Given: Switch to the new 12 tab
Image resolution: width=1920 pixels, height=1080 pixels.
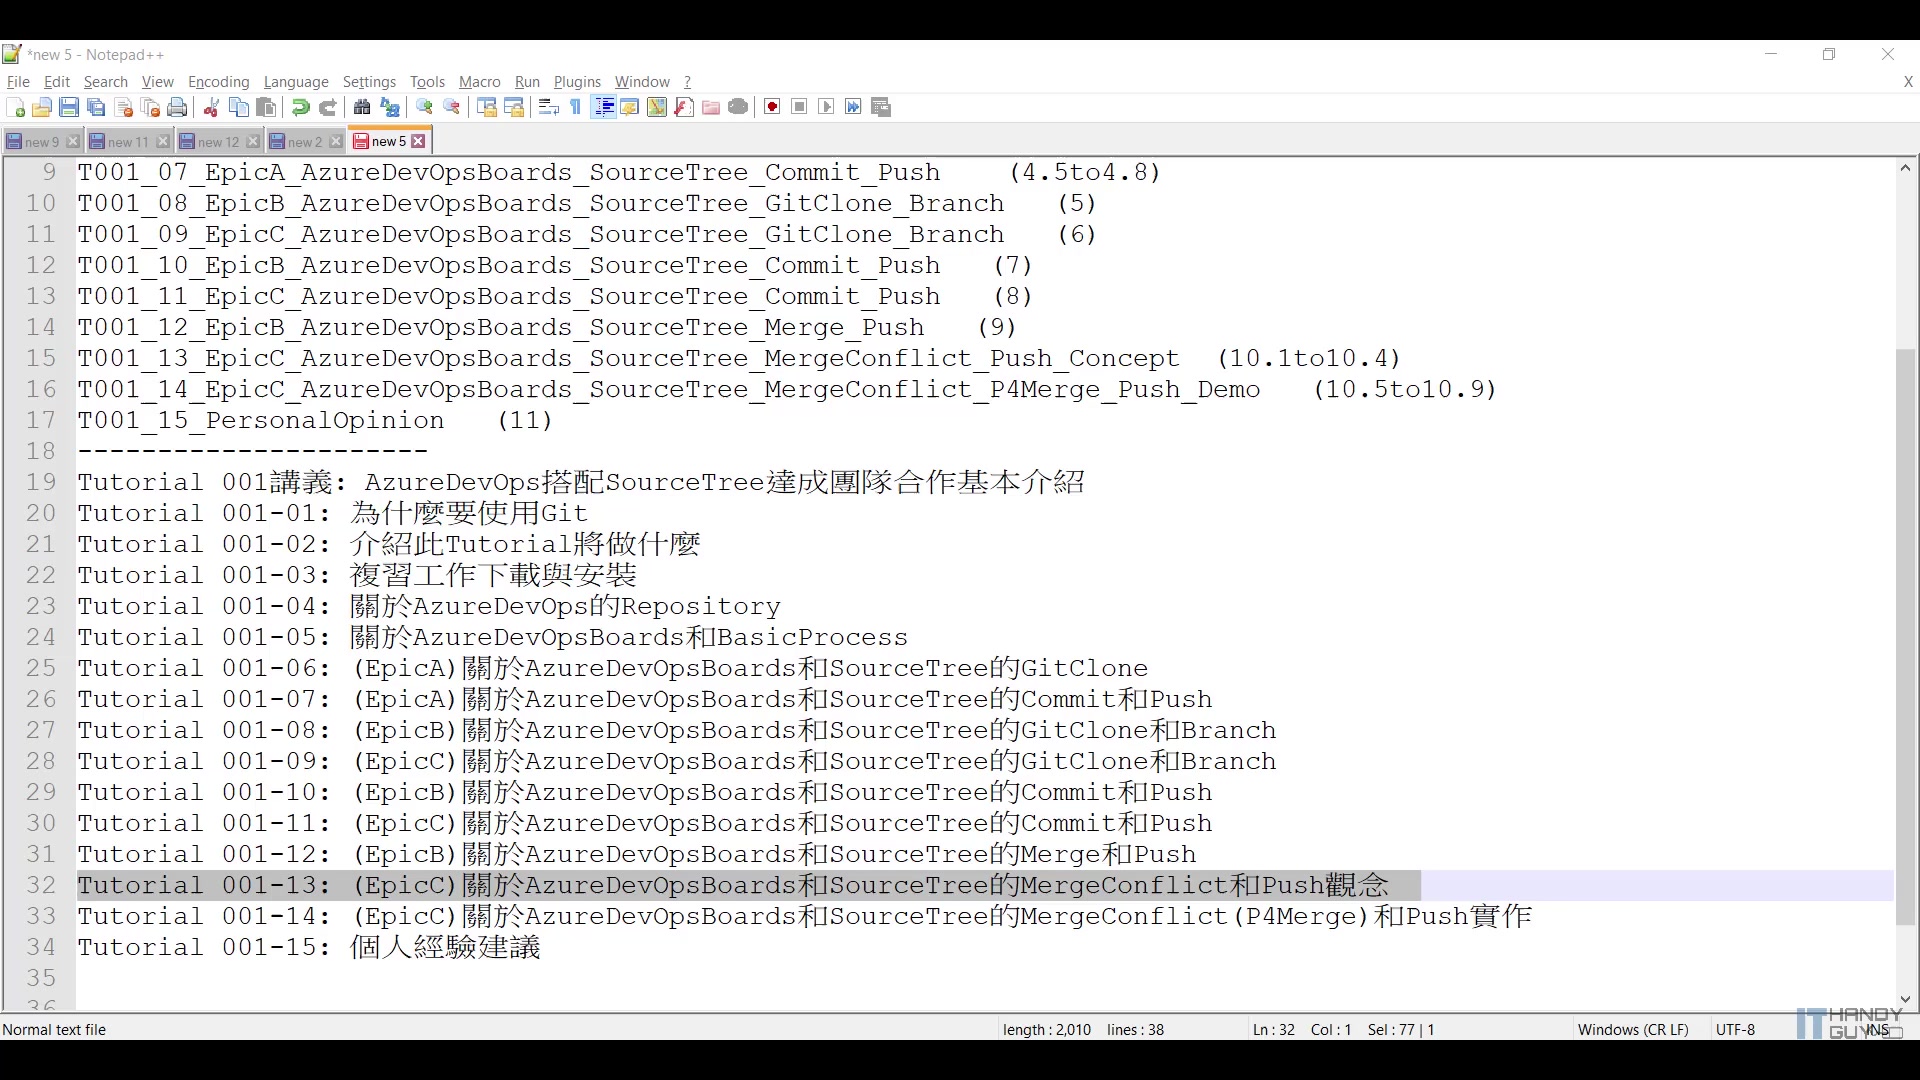Looking at the screenshot, I should (x=213, y=141).
